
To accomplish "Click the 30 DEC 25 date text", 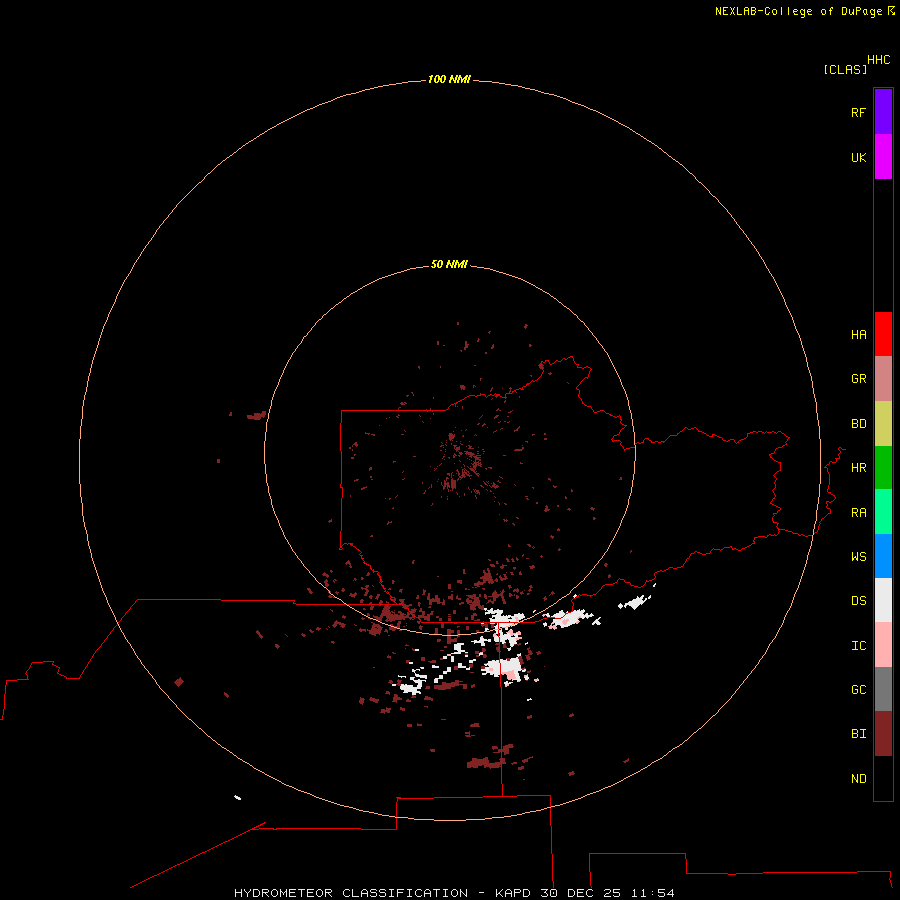I will point(580,893).
